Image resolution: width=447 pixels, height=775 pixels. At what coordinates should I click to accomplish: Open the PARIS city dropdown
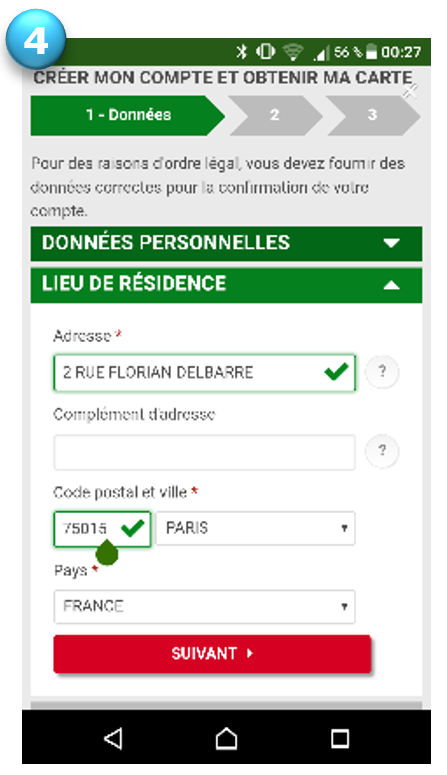[x=256, y=528]
